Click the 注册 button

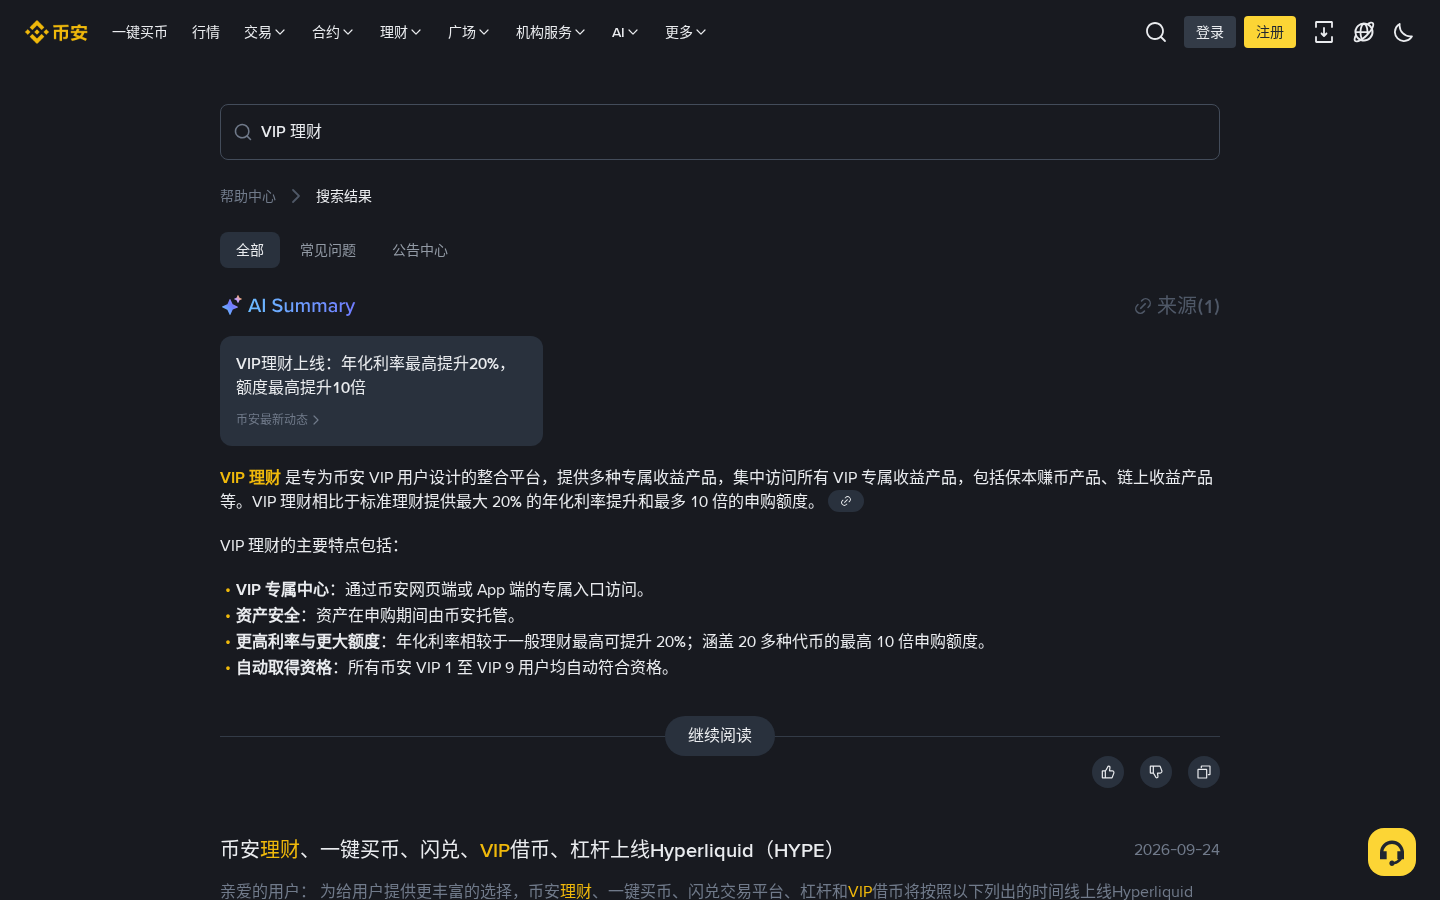click(x=1270, y=32)
